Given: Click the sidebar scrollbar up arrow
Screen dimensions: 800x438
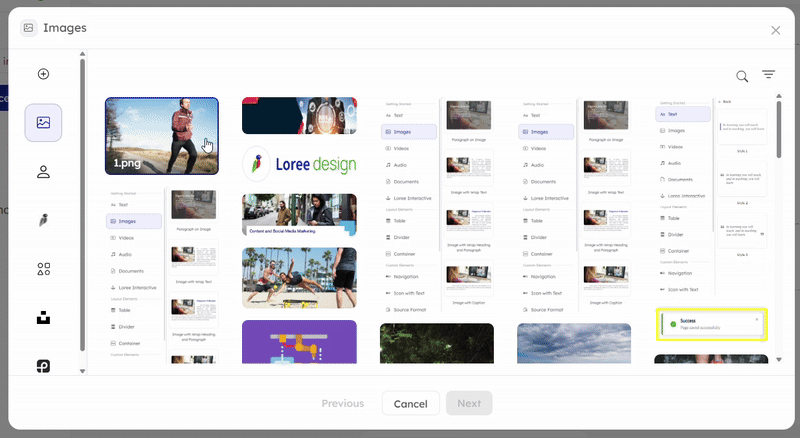Looking at the screenshot, I should pyautogui.click(x=82, y=54).
